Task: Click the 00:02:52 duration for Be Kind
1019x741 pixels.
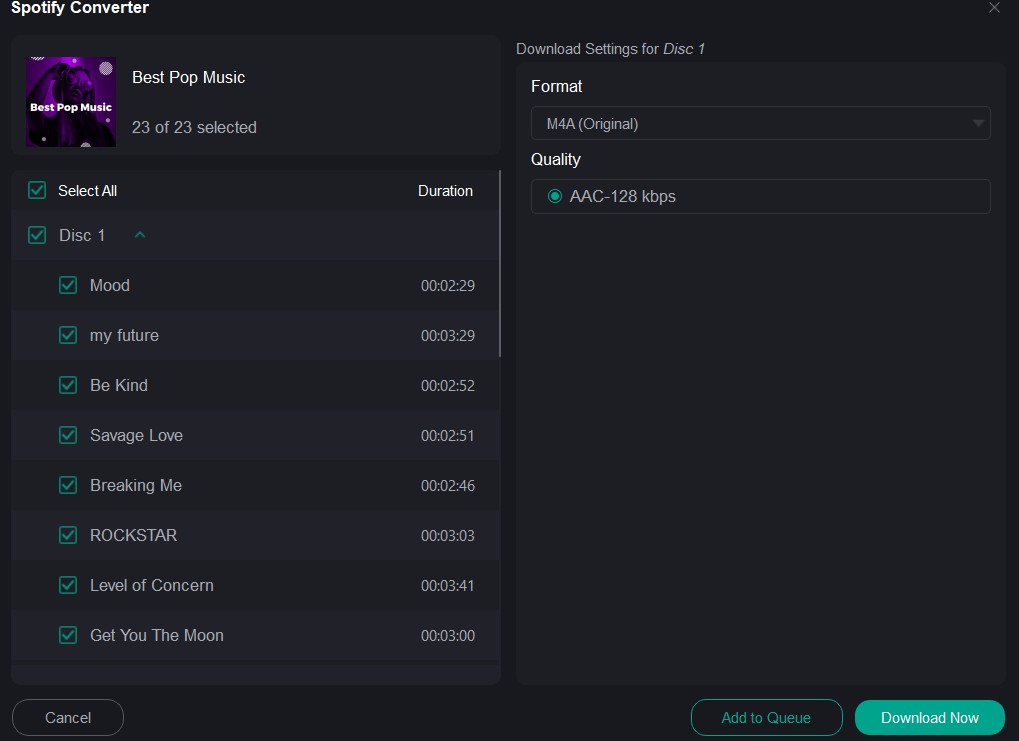Action: coord(448,385)
